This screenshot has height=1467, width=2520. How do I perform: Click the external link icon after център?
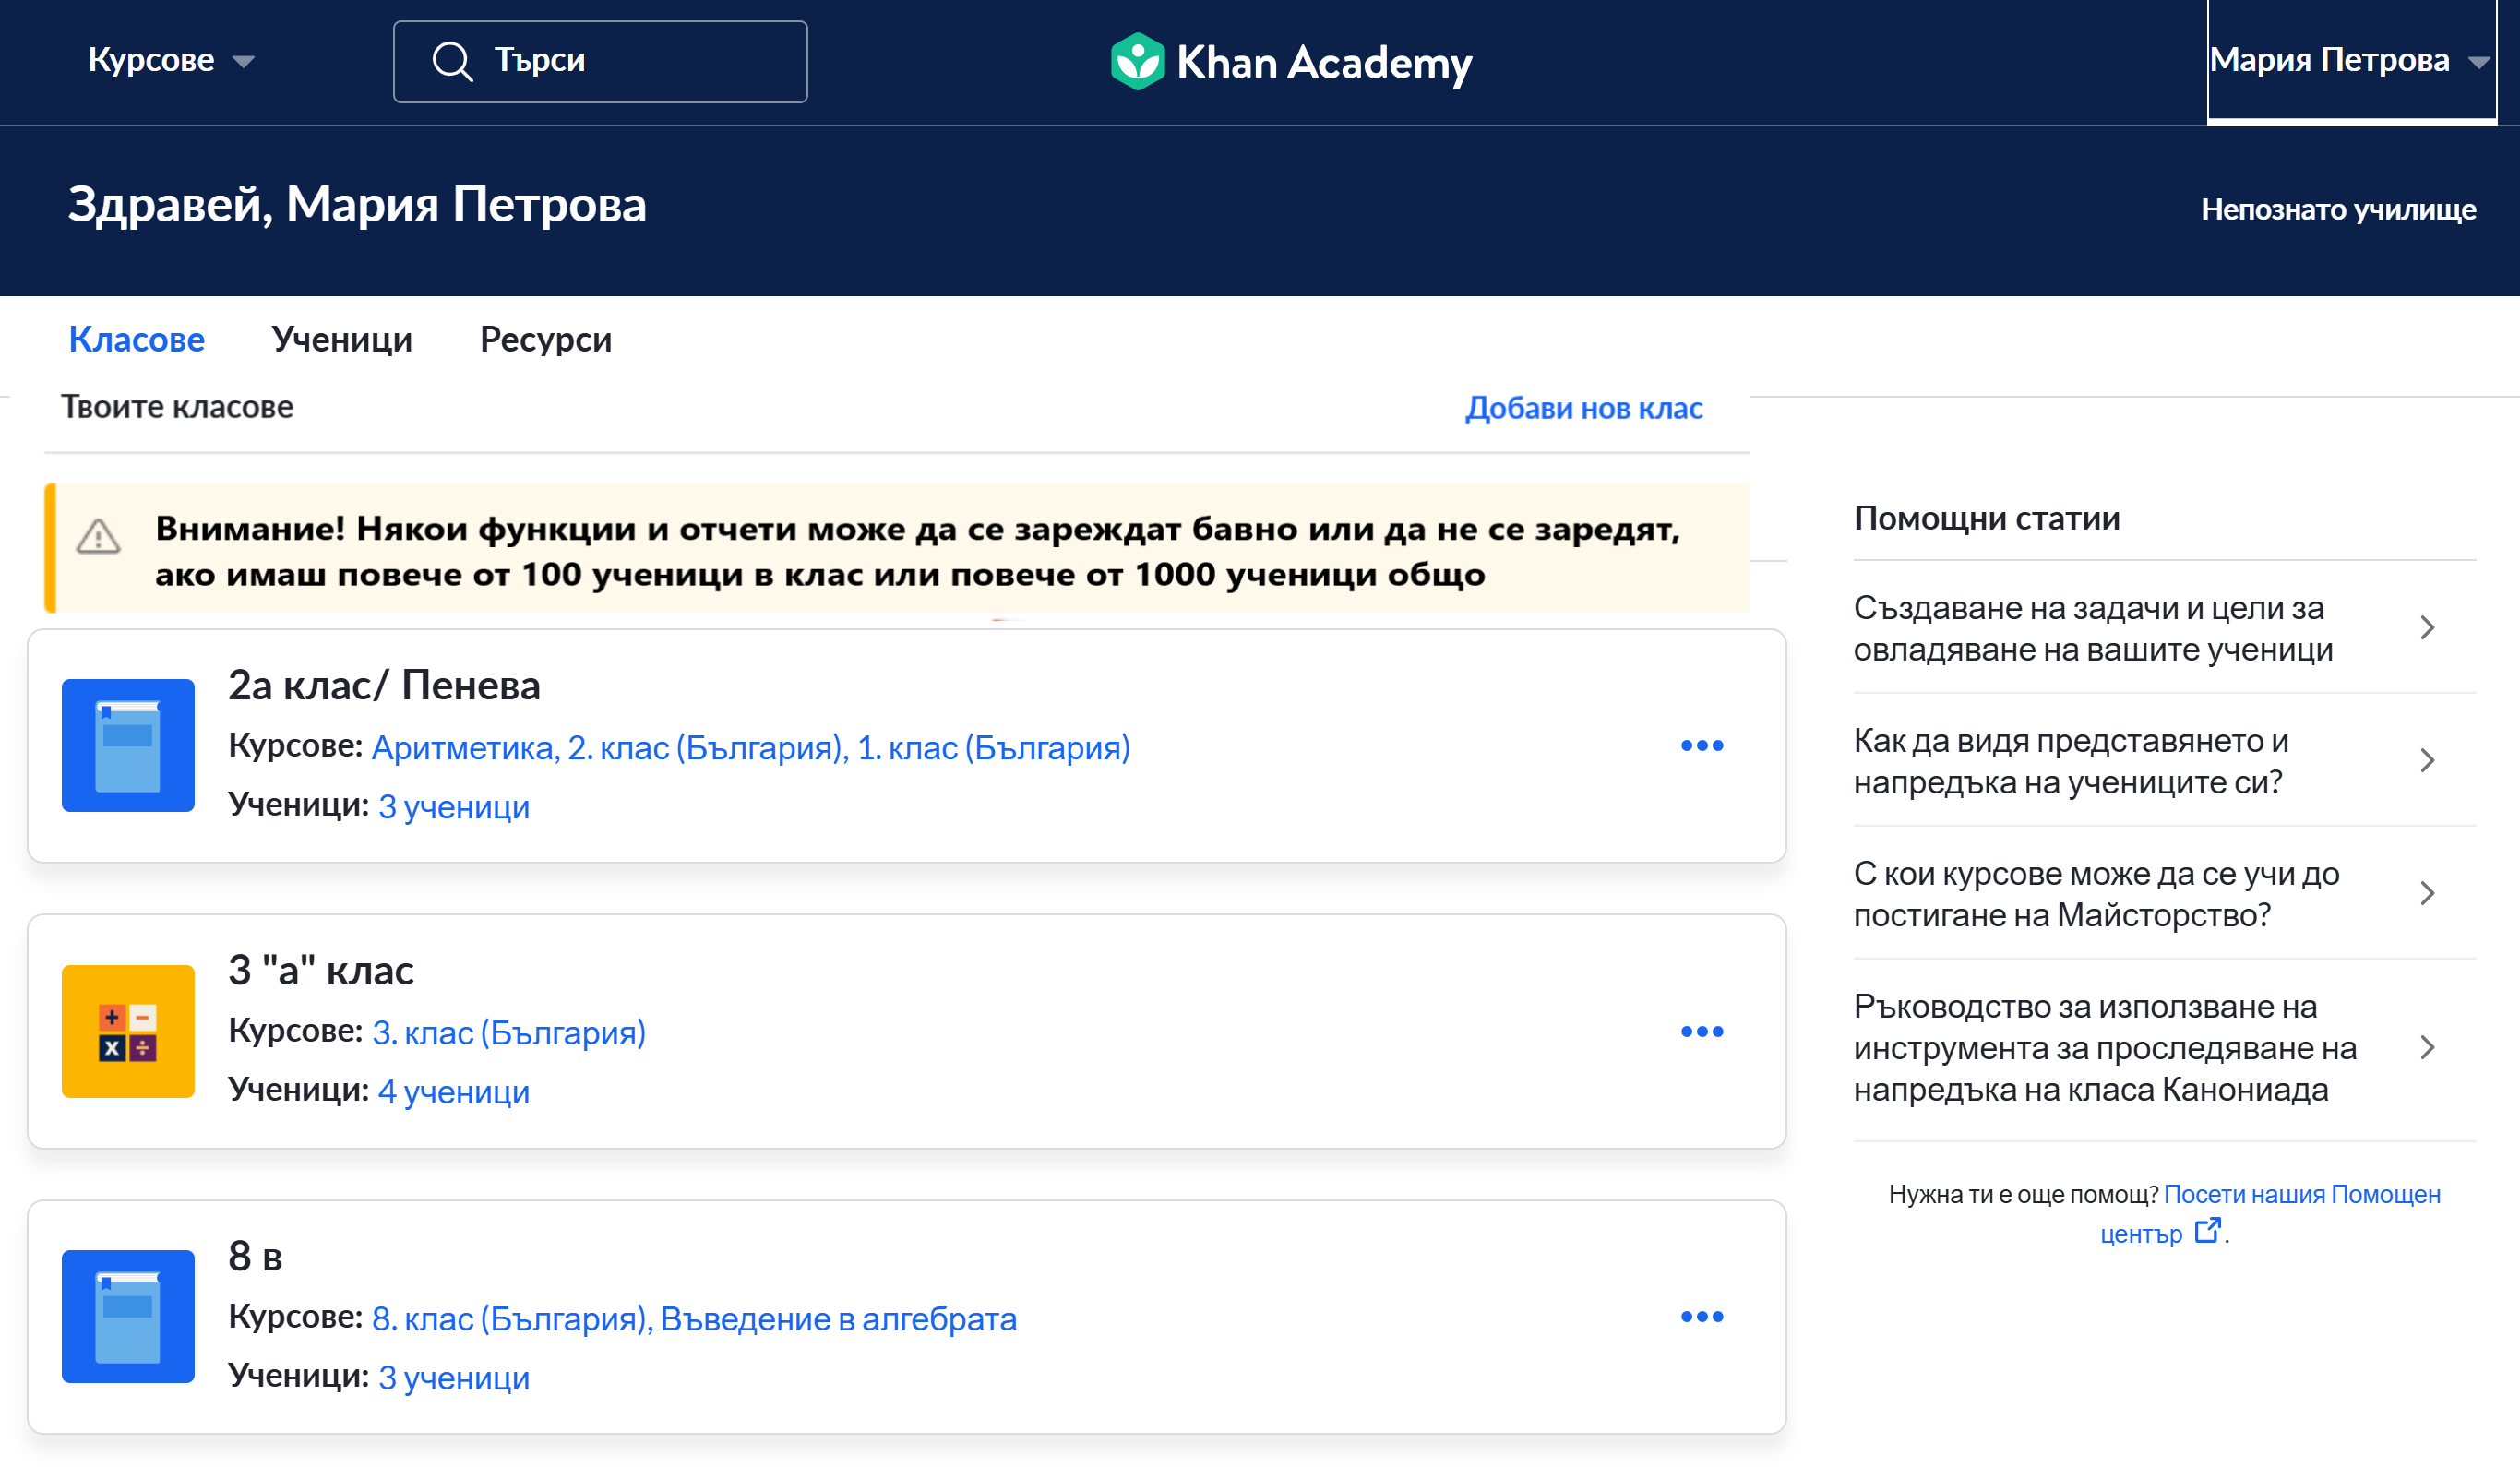point(2207,1231)
